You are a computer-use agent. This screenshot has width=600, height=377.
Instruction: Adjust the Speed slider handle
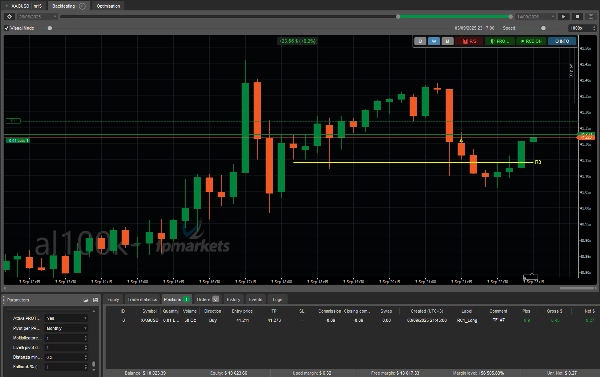pyautogui.click(x=543, y=28)
